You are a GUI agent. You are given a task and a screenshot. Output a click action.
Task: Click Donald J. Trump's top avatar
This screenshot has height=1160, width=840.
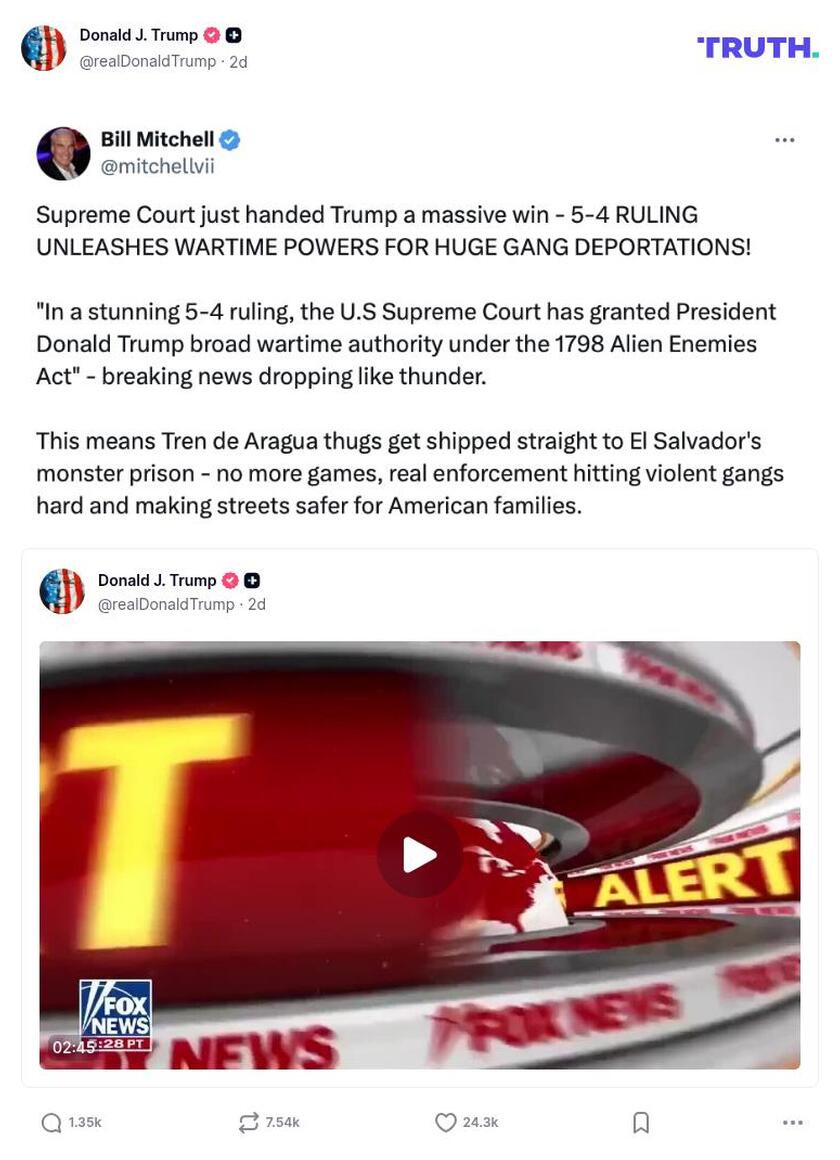click(44, 47)
